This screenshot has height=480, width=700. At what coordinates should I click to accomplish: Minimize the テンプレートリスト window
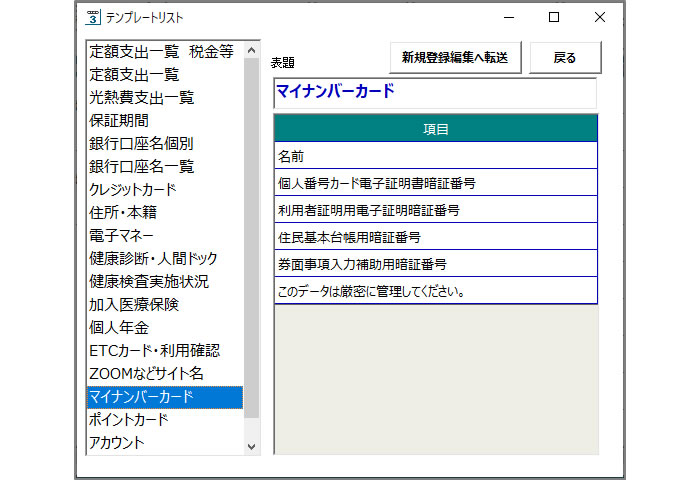[x=509, y=17]
